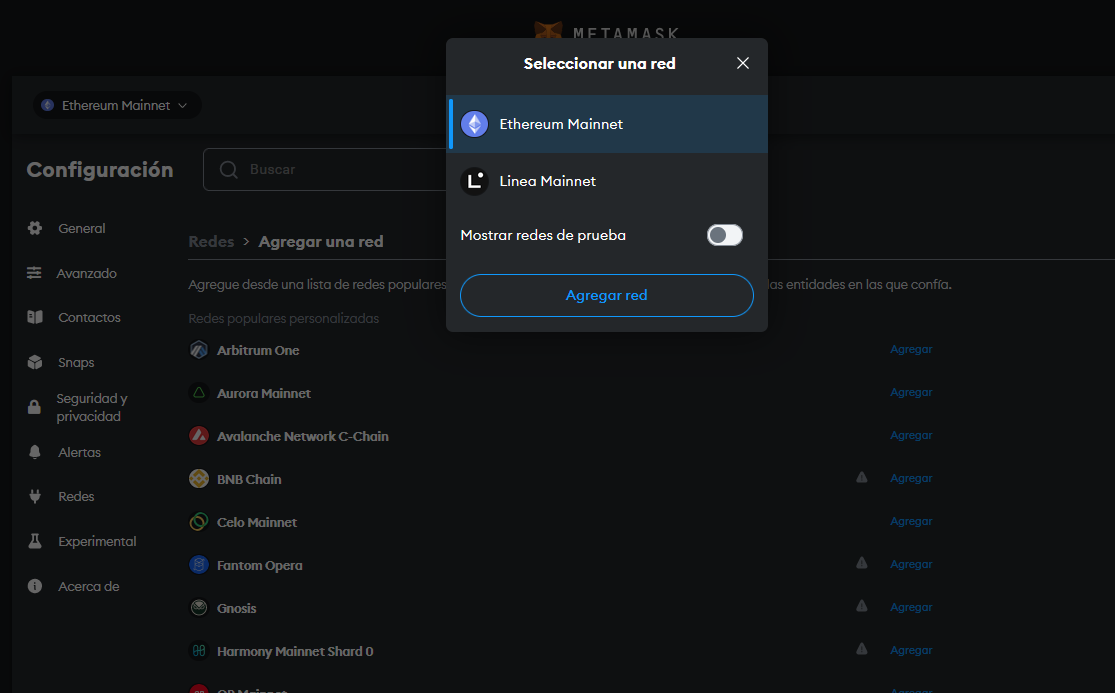
Task: Open the Contactos settings tab
Action: [x=89, y=317]
